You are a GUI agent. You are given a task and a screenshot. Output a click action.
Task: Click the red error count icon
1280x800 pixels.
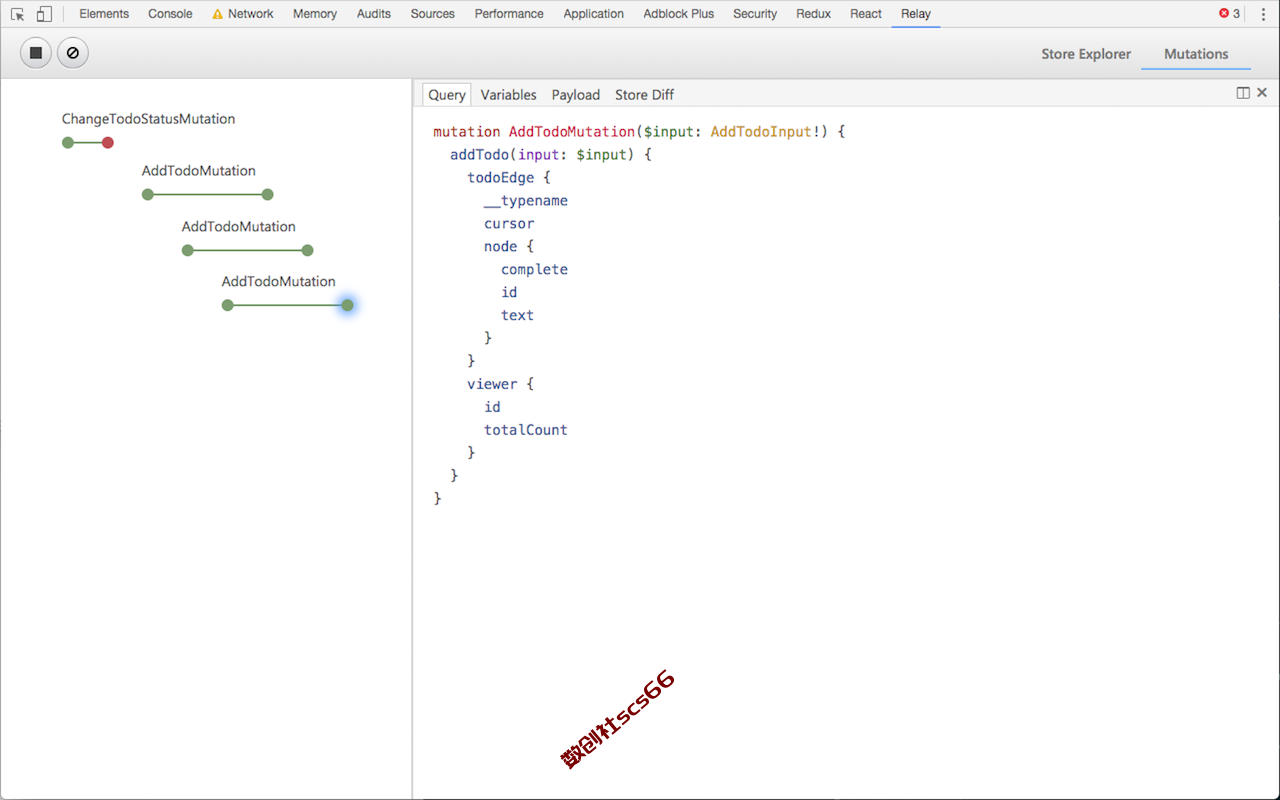click(x=1224, y=14)
